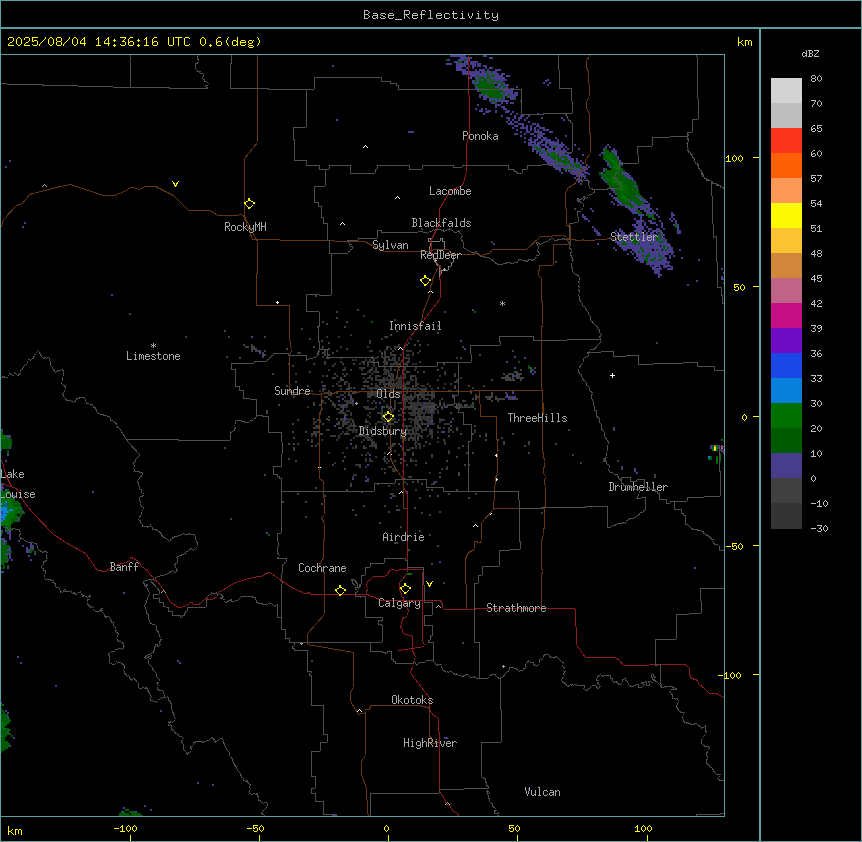Click the green radar echo north of Stettler
Screen dimensions: 862x842
pos(621,180)
